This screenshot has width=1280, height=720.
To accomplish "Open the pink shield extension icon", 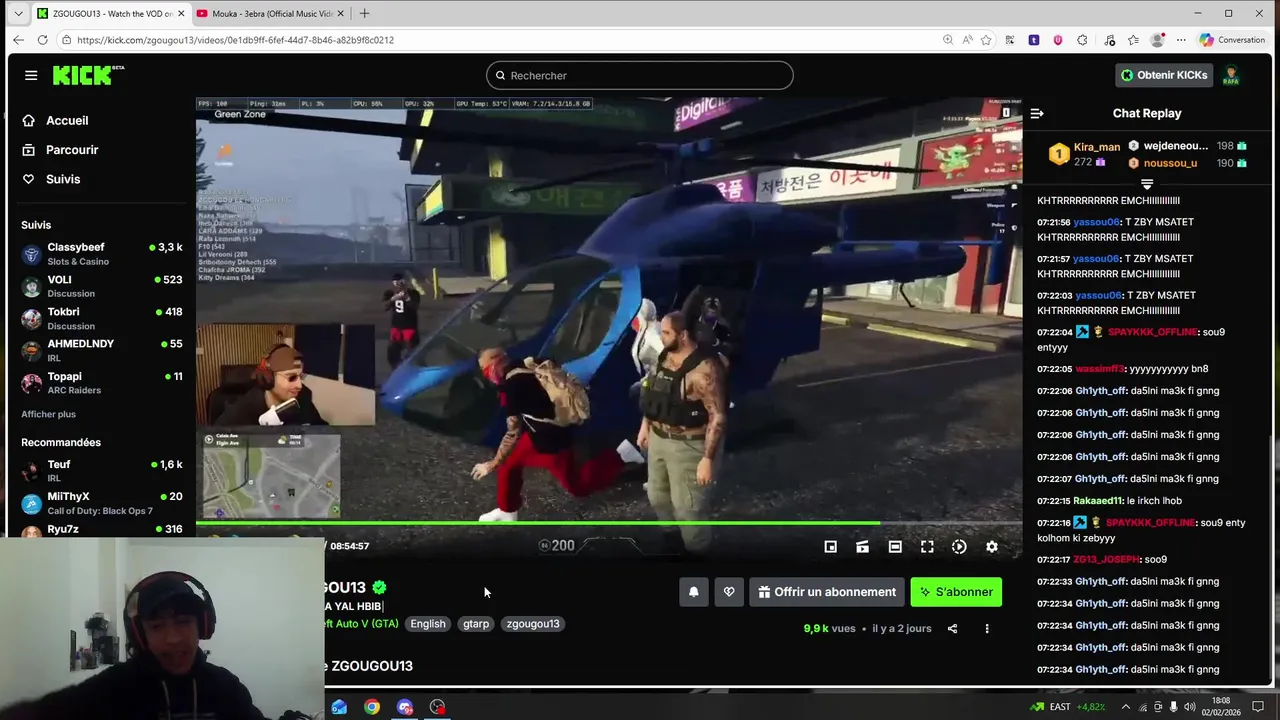I will [x=1058, y=40].
